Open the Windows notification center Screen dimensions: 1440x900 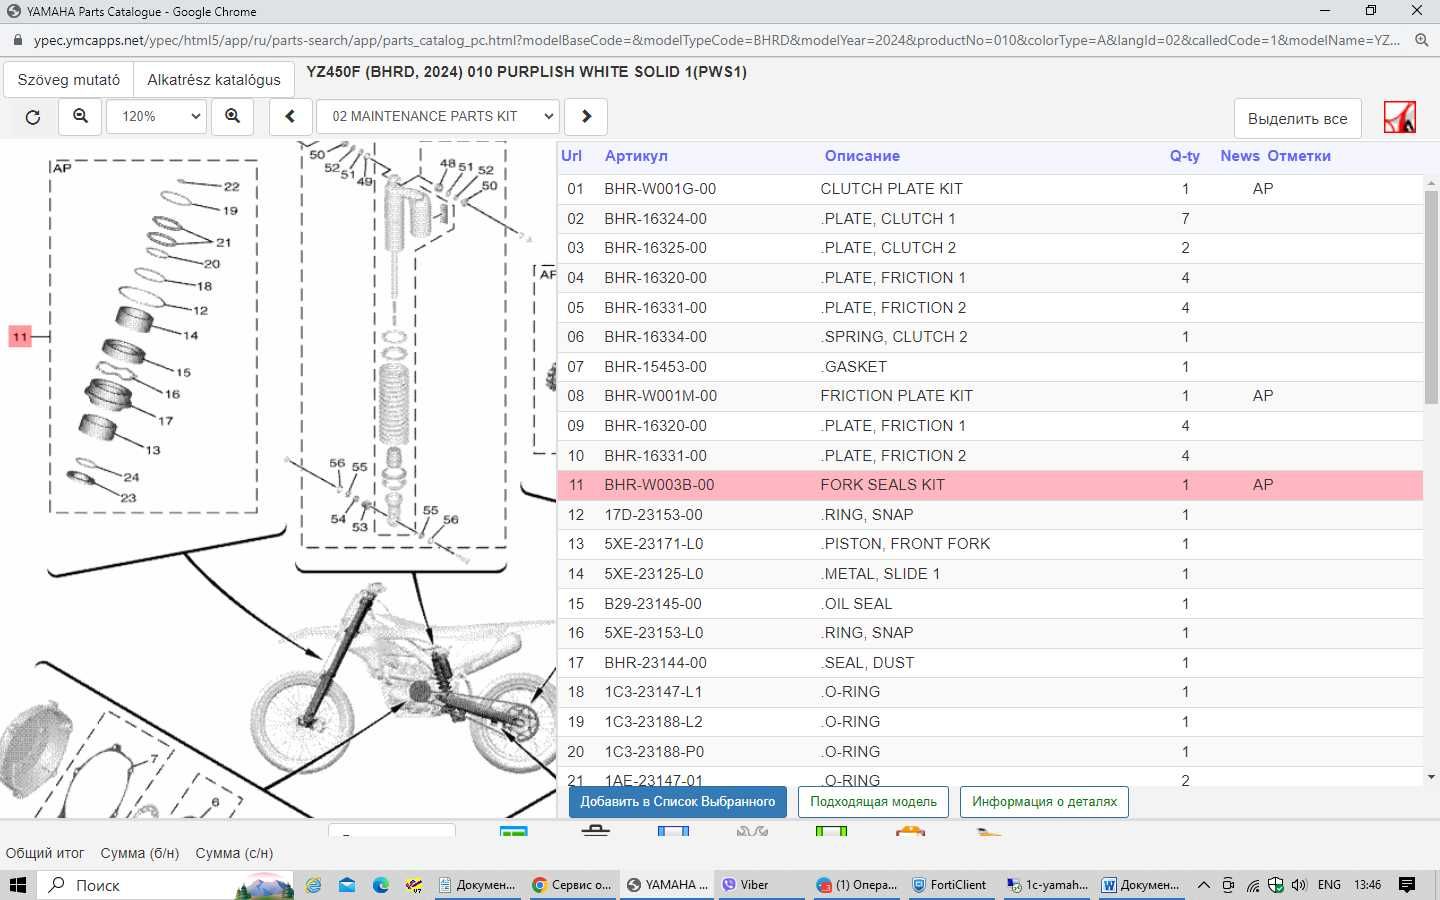coord(1407,885)
